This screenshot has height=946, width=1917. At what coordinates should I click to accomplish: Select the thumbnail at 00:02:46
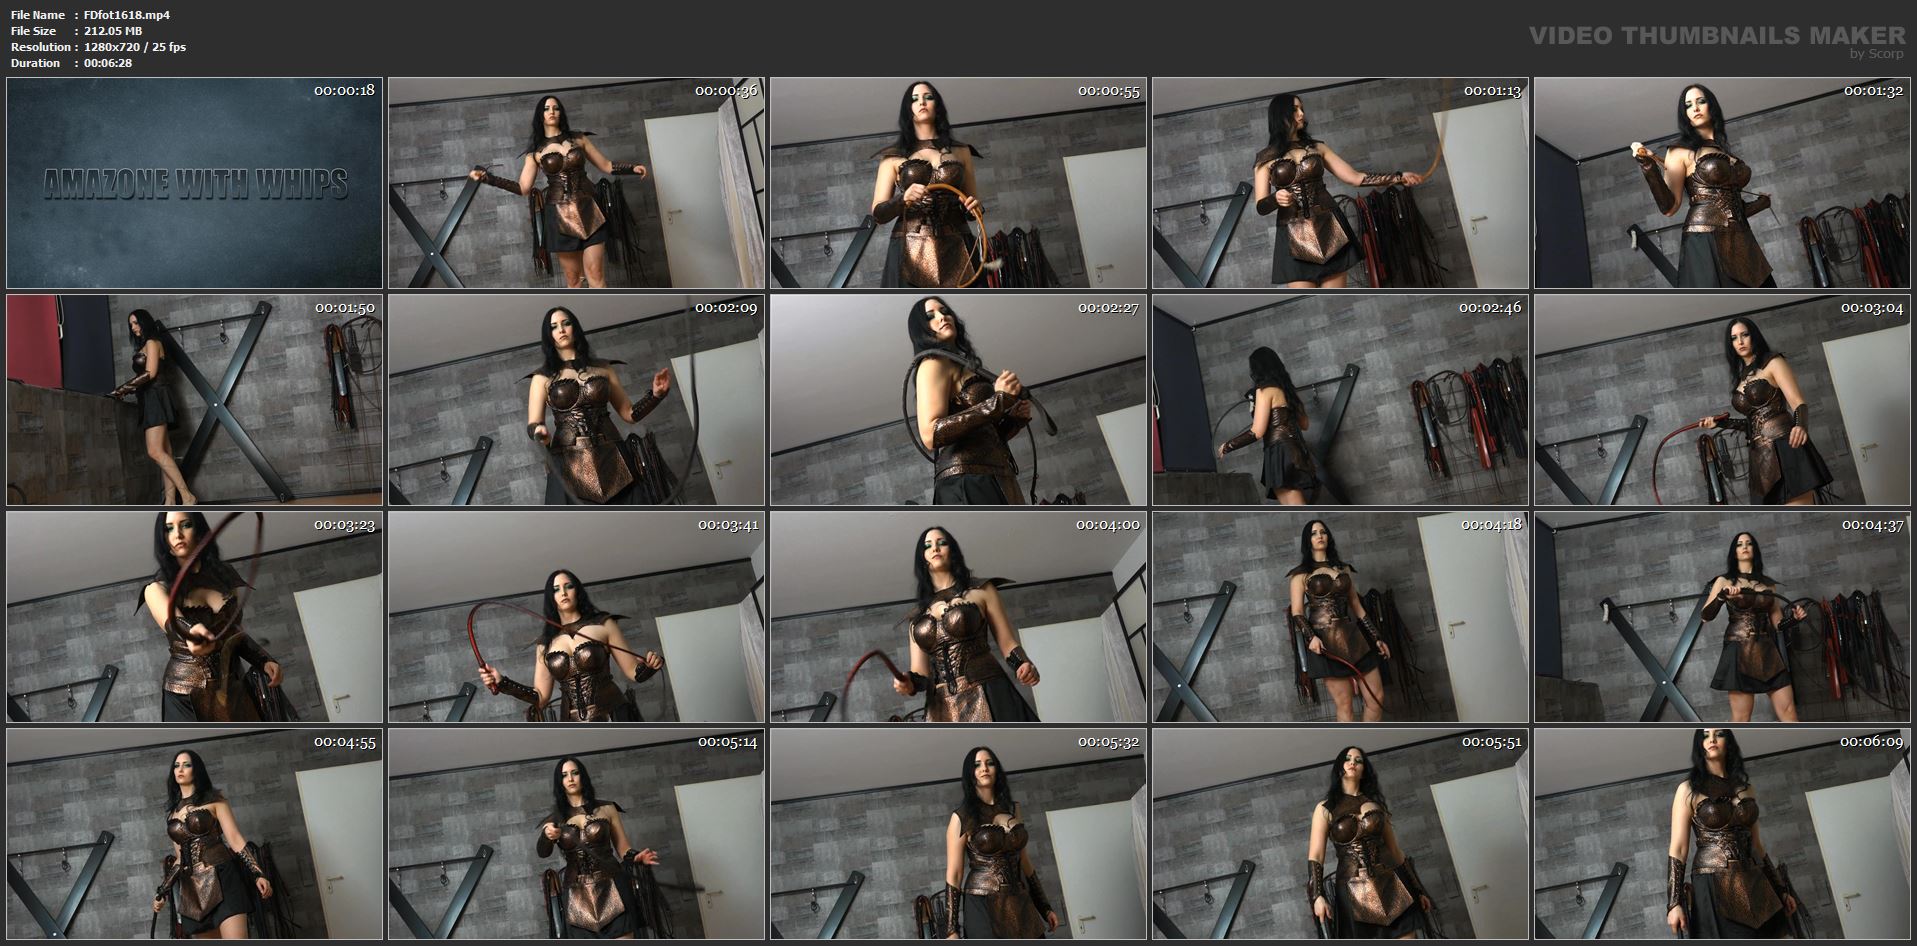tap(1340, 400)
